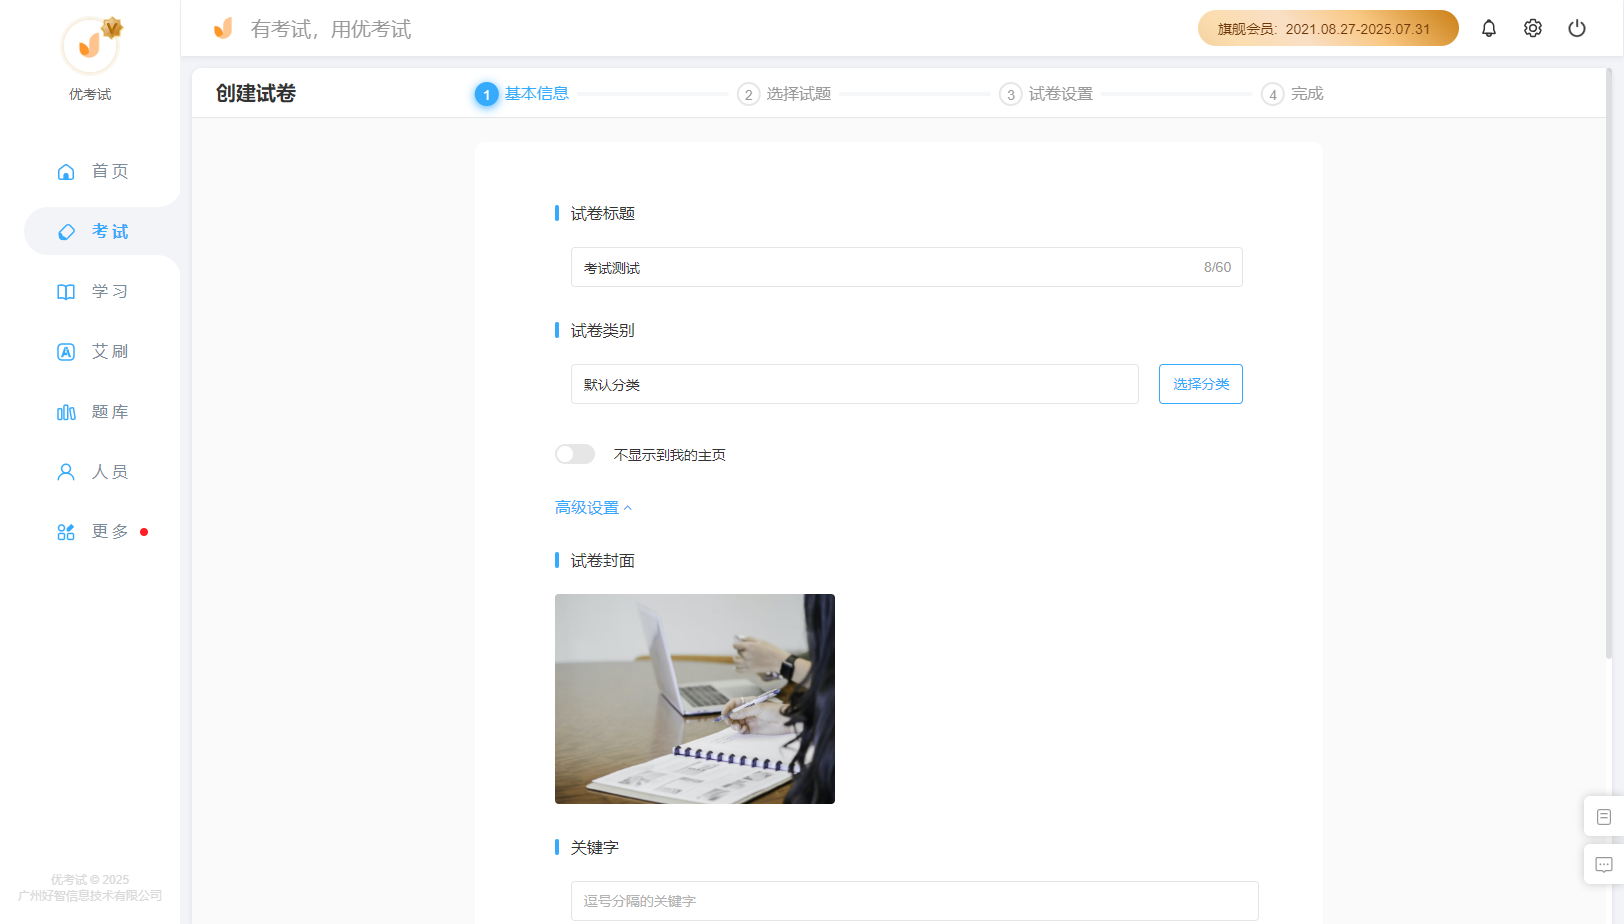Open the 首页 home icon
Viewport: 1624px width, 924px height.
(x=66, y=172)
